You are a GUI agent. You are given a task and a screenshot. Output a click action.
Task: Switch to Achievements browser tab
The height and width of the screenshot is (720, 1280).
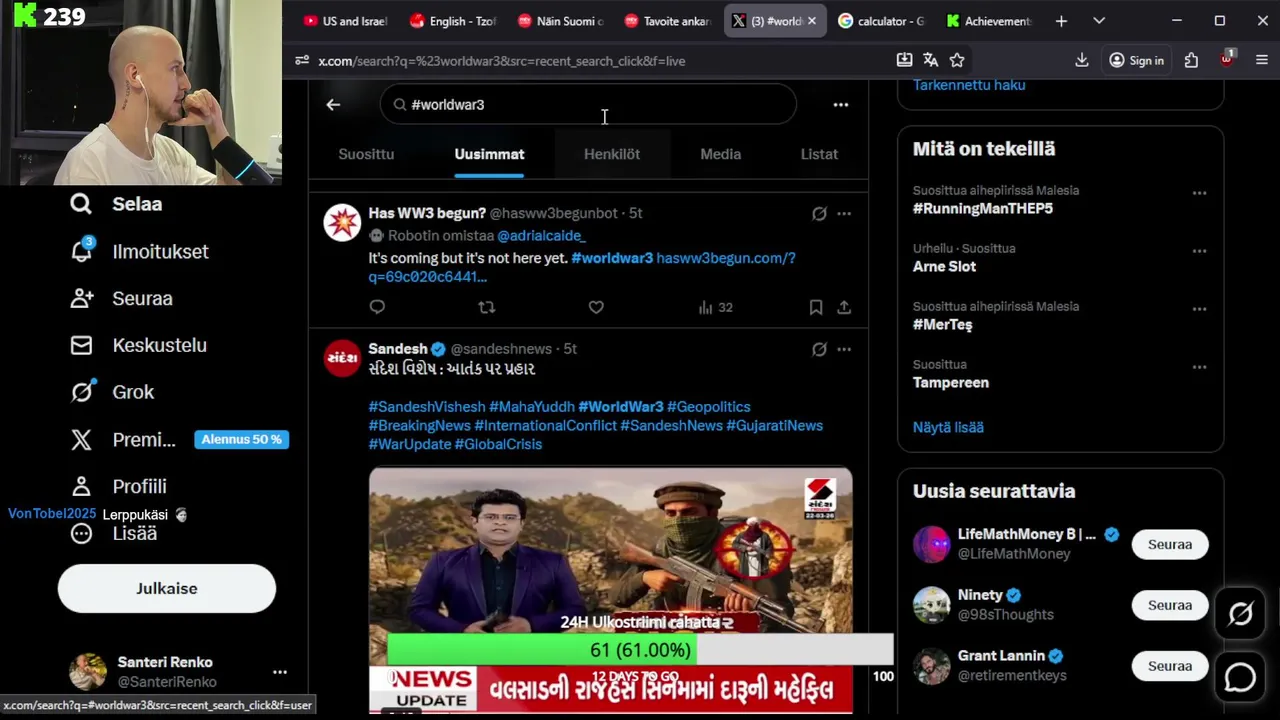988,21
